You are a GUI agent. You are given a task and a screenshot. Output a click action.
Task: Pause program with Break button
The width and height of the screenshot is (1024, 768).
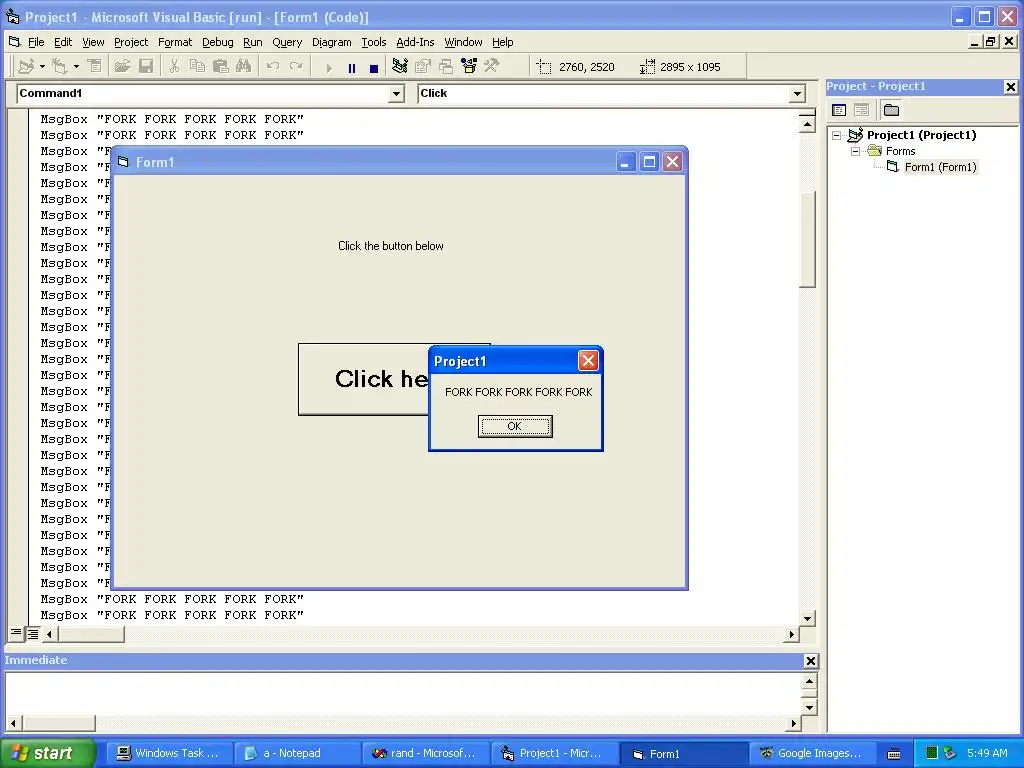click(352, 67)
